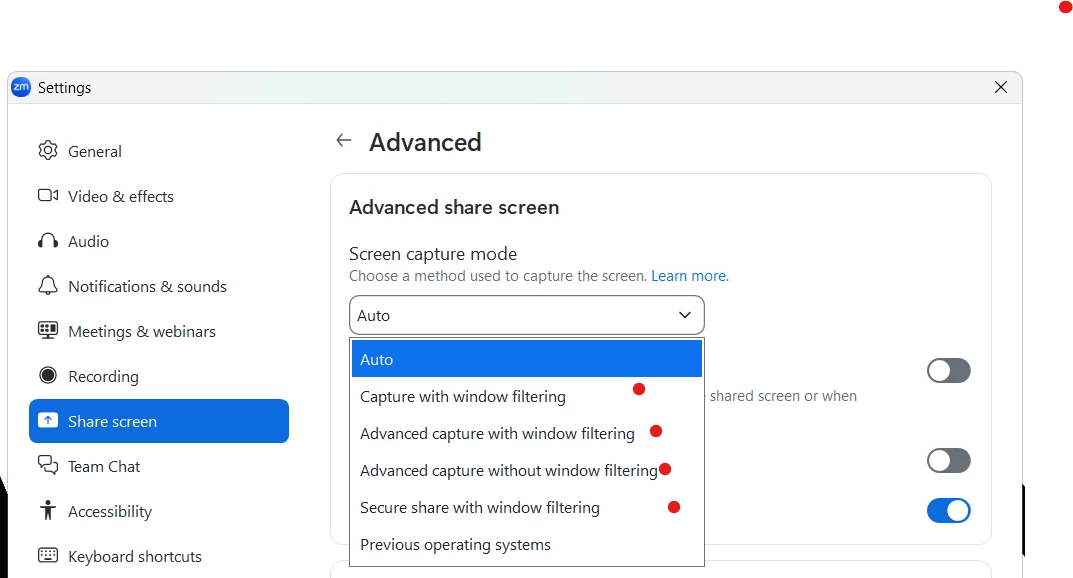Open the Learn more link
1073x578 pixels.
click(690, 276)
